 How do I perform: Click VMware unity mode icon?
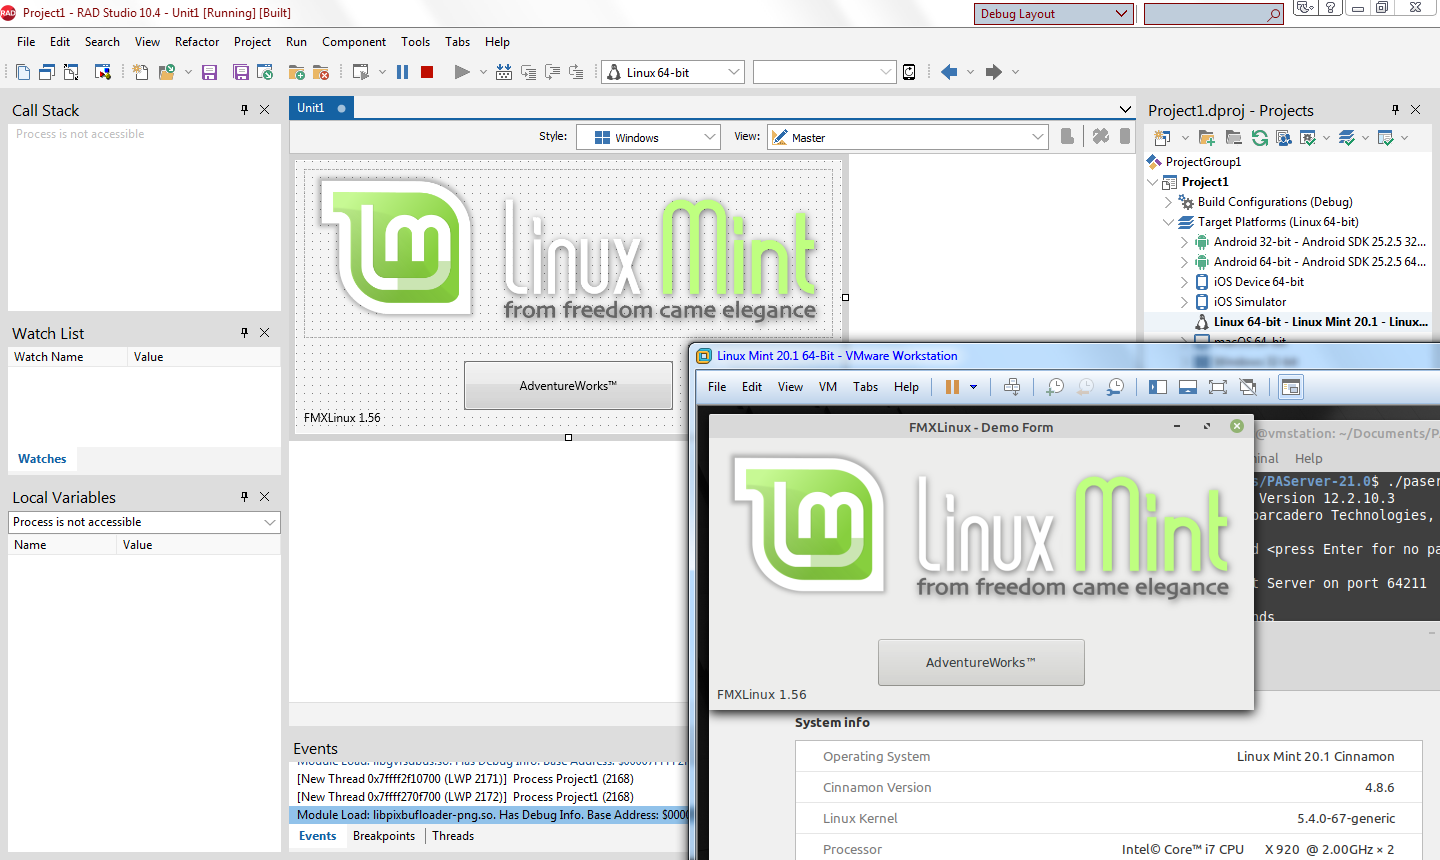tap(1248, 387)
